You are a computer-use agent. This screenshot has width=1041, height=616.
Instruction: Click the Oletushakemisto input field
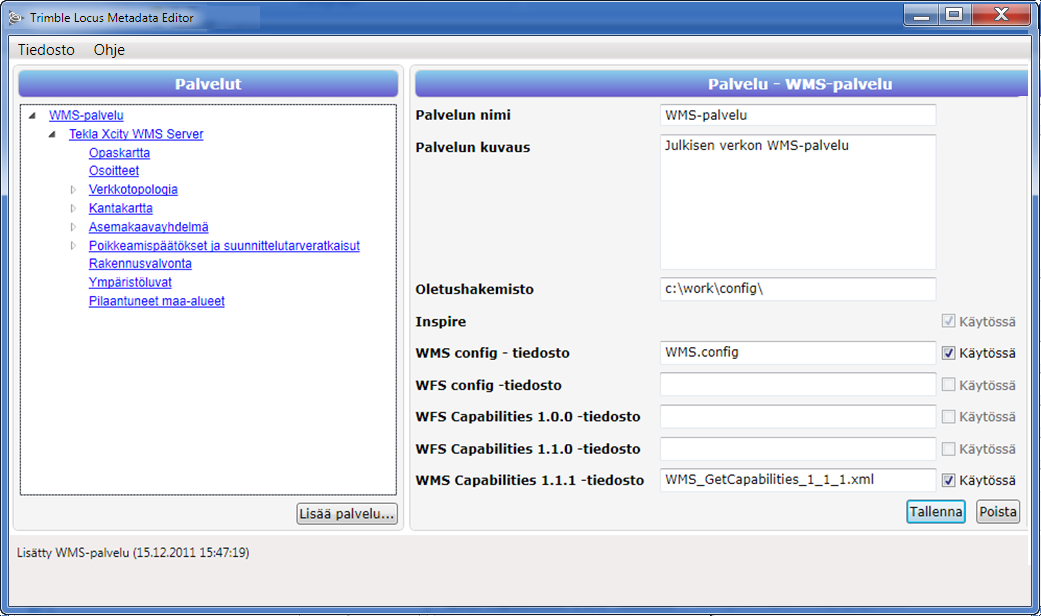pyautogui.click(x=798, y=289)
